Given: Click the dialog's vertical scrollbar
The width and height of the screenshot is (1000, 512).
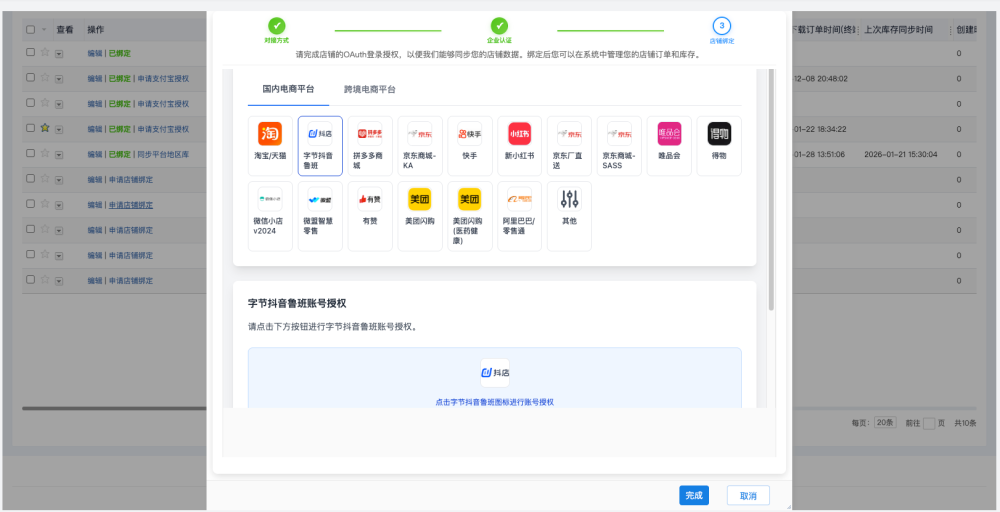Looking at the screenshot, I should (x=771, y=191).
